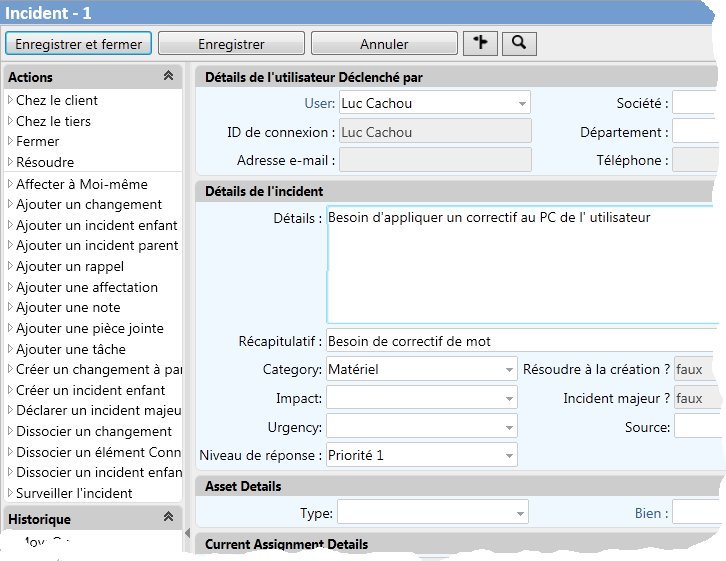This screenshot has width=726, height=561.
Task: Collapse the Actions panel with chevron icon
Action: pyautogui.click(x=169, y=76)
